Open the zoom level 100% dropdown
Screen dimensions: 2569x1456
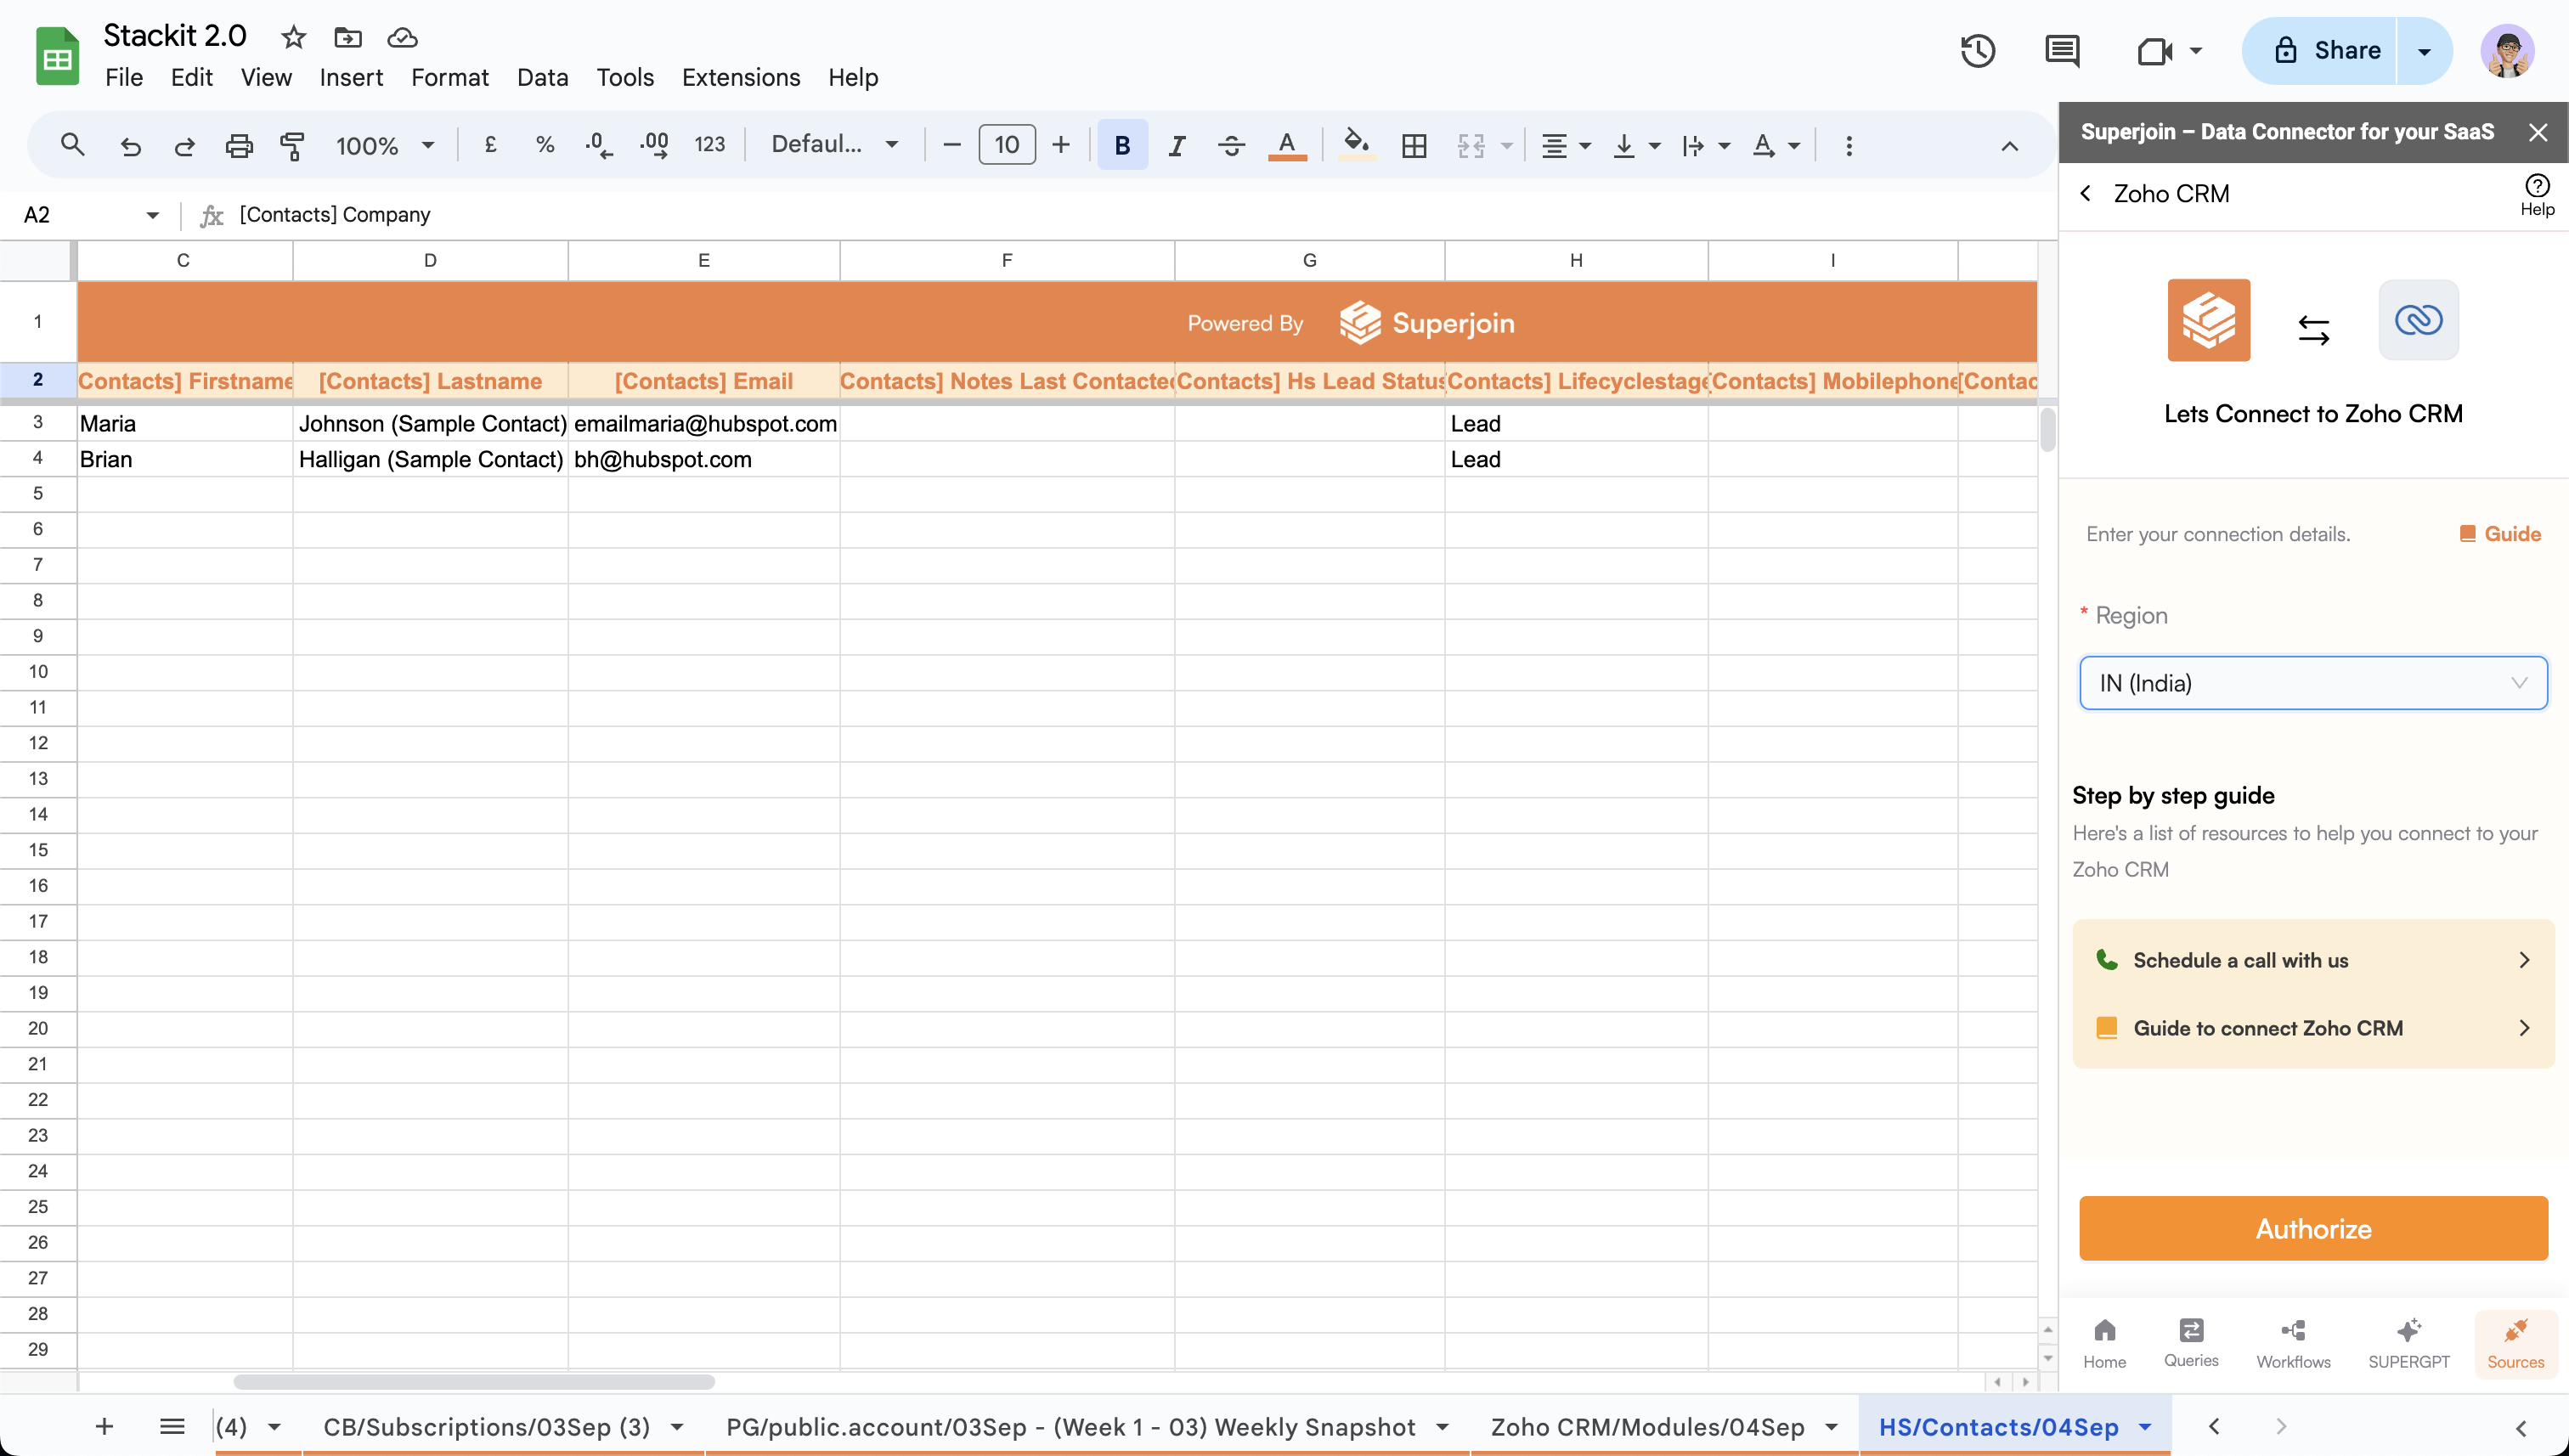point(385,146)
